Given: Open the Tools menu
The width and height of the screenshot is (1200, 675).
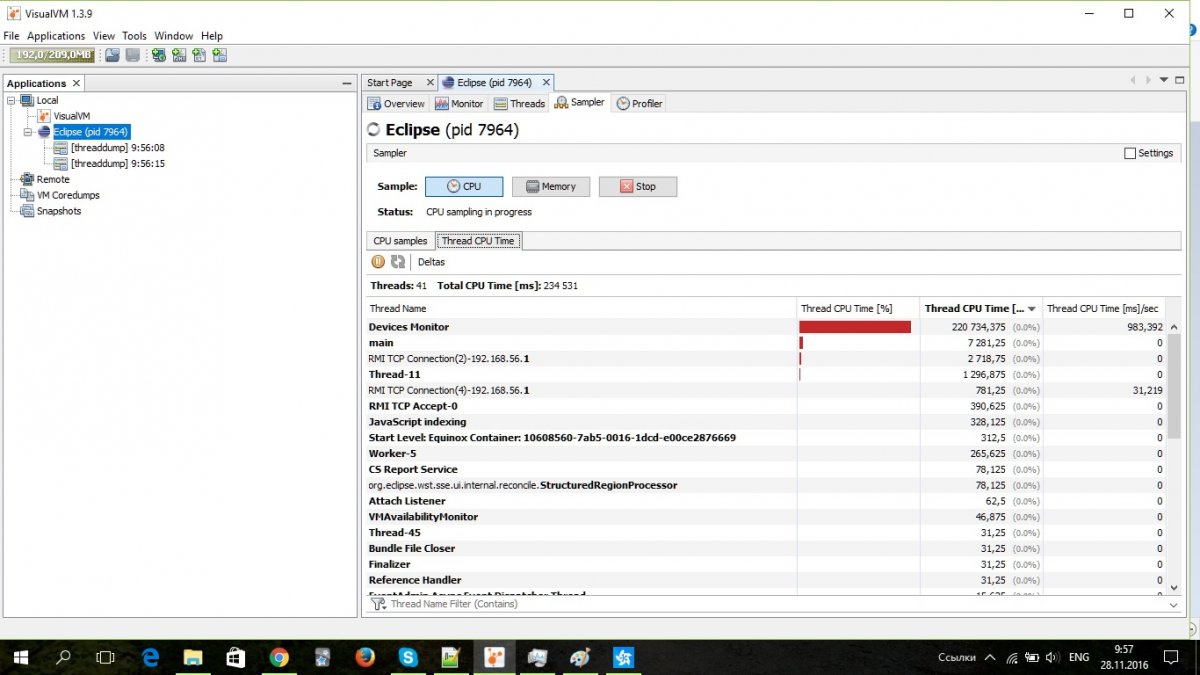Looking at the screenshot, I should point(134,36).
